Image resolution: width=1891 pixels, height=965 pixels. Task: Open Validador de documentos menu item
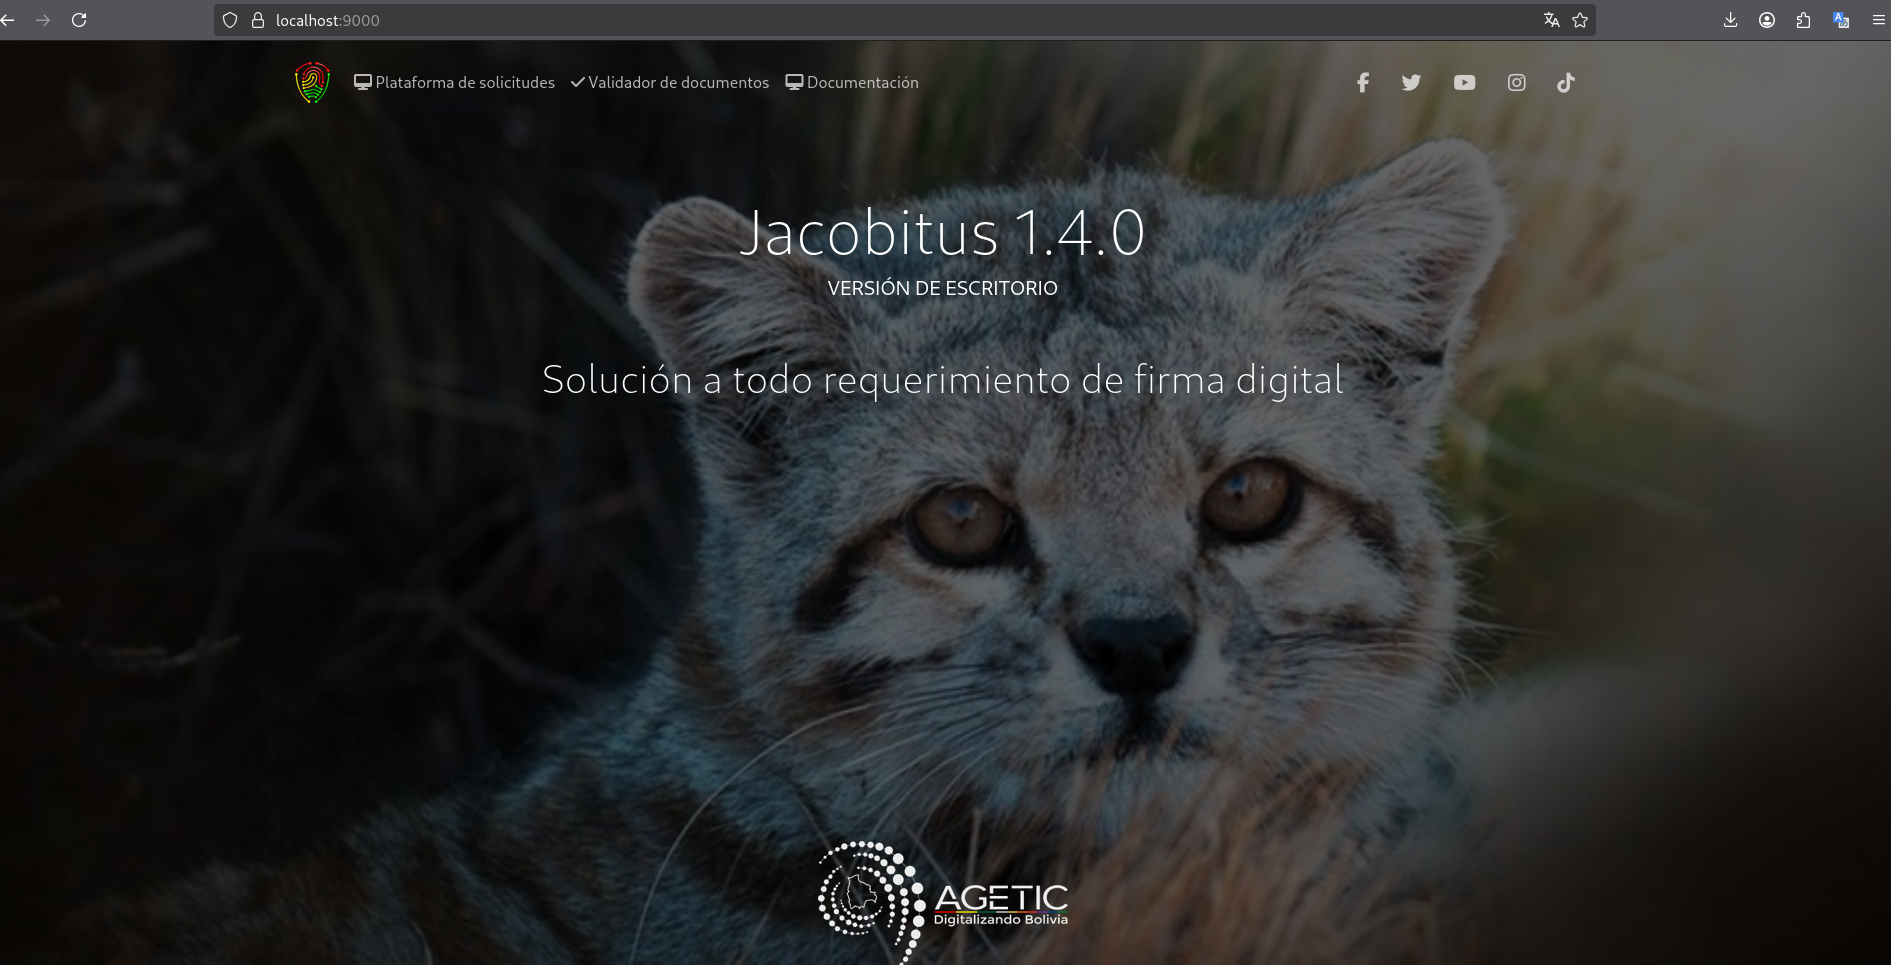pyautogui.click(x=670, y=83)
